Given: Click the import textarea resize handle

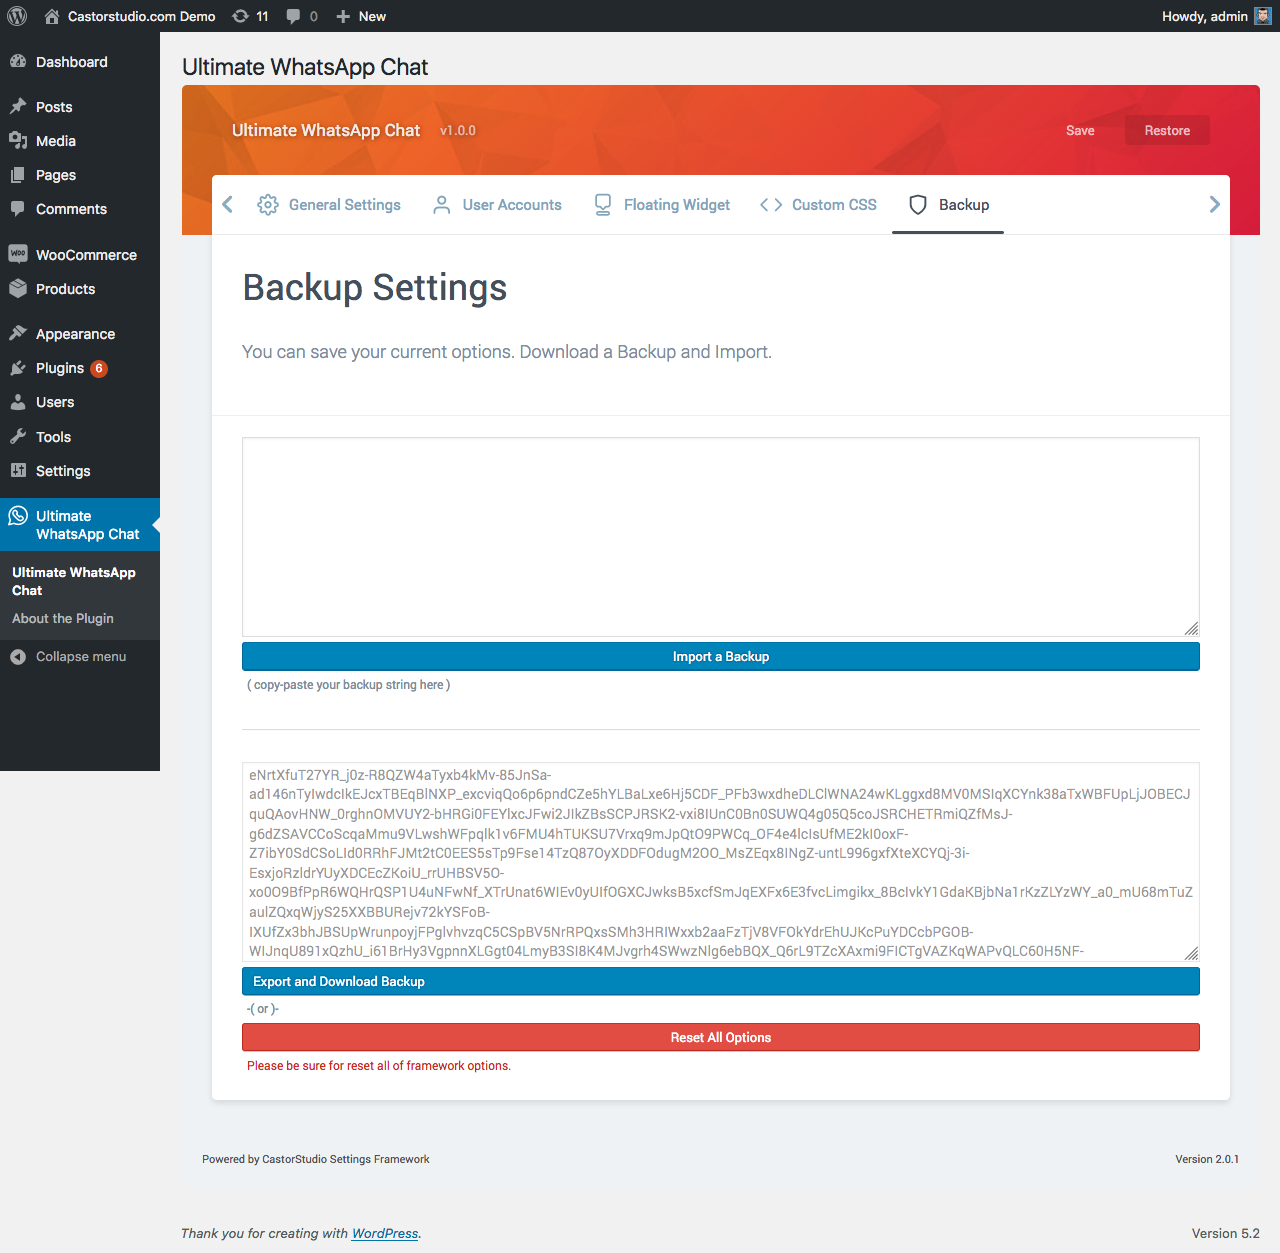Looking at the screenshot, I should click(1191, 628).
